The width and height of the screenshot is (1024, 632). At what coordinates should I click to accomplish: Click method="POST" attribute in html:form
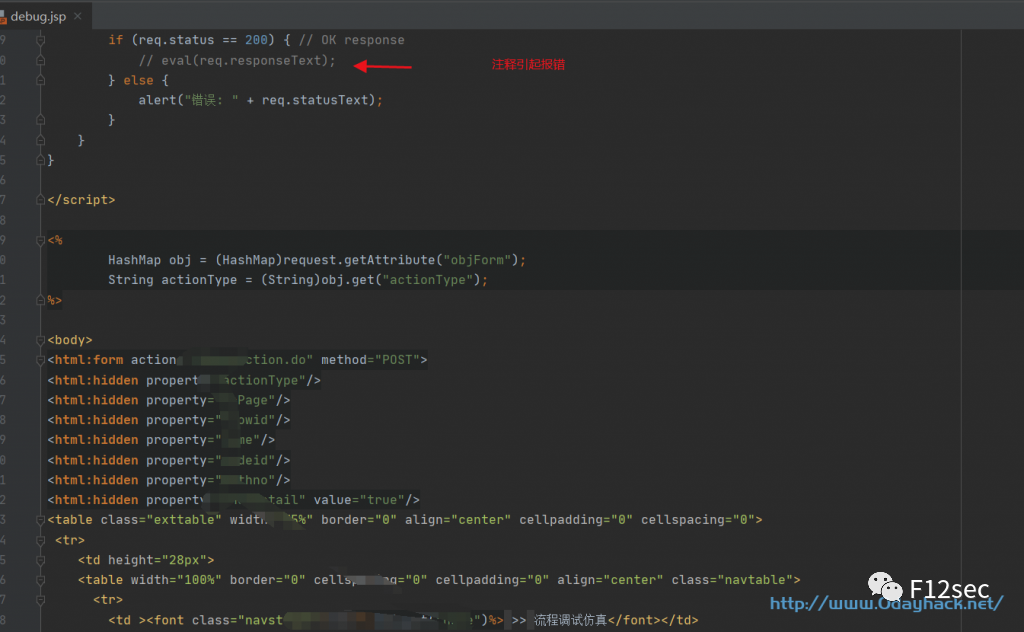click(x=370, y=360)
